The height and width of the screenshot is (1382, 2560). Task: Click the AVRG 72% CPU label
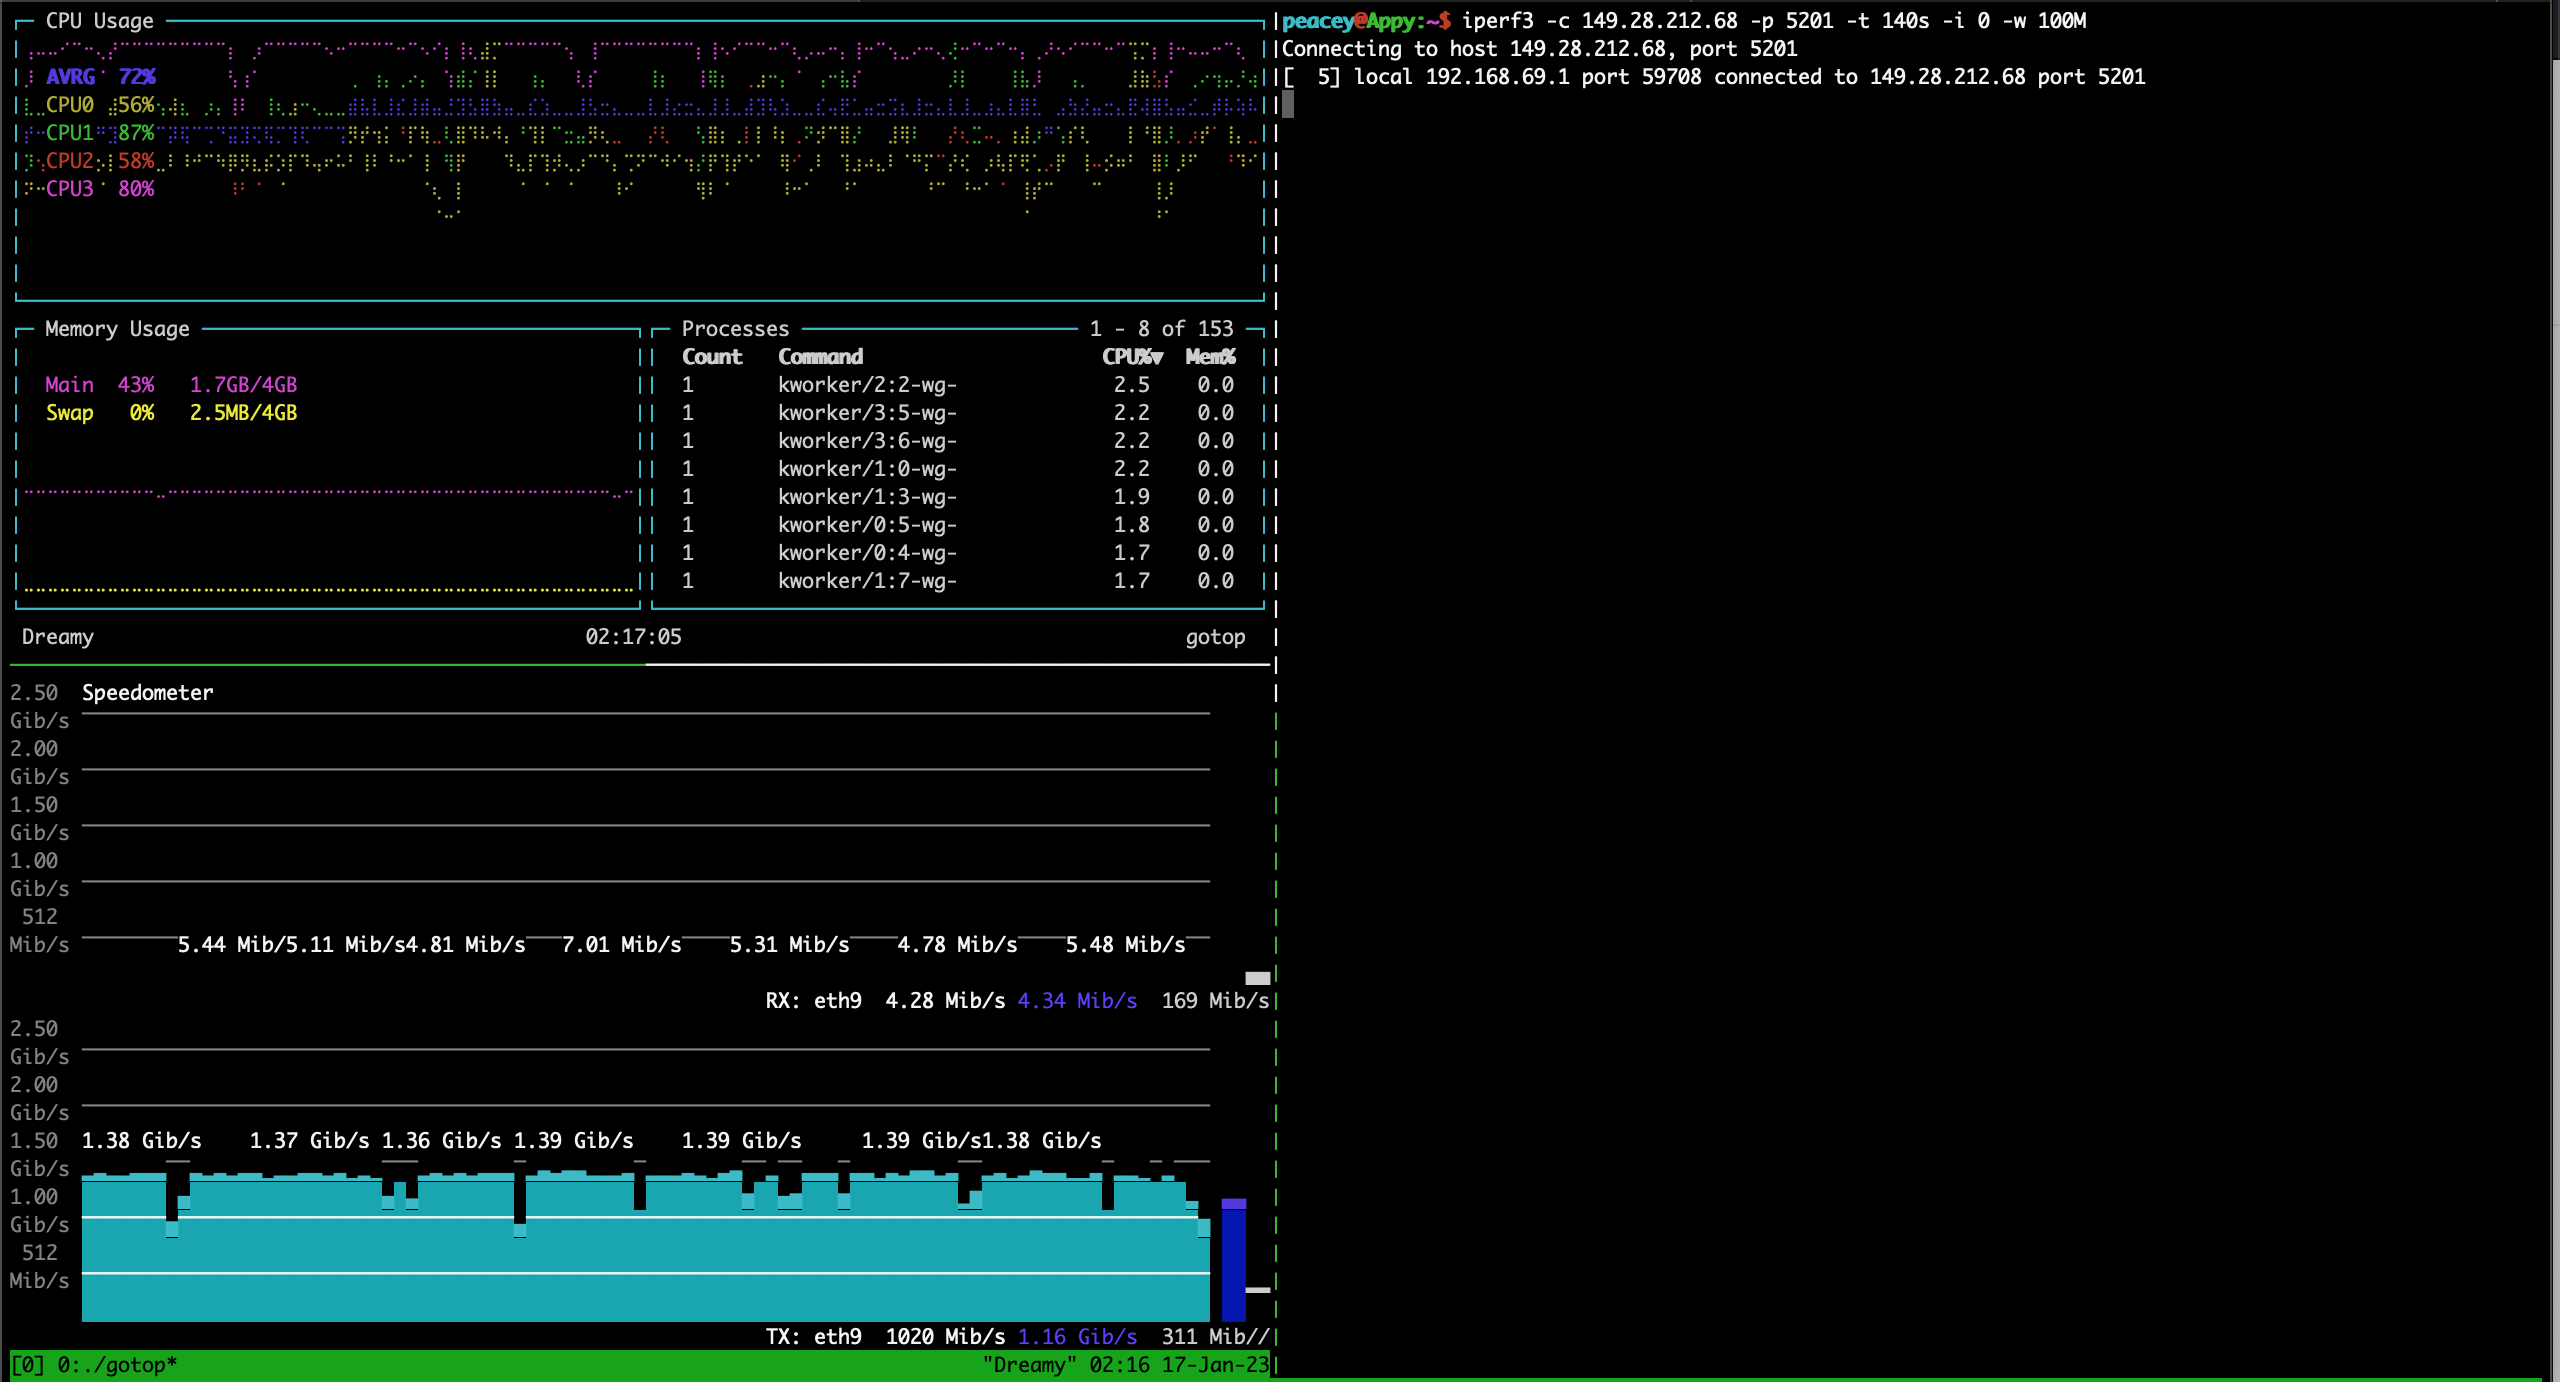(100, 77)
